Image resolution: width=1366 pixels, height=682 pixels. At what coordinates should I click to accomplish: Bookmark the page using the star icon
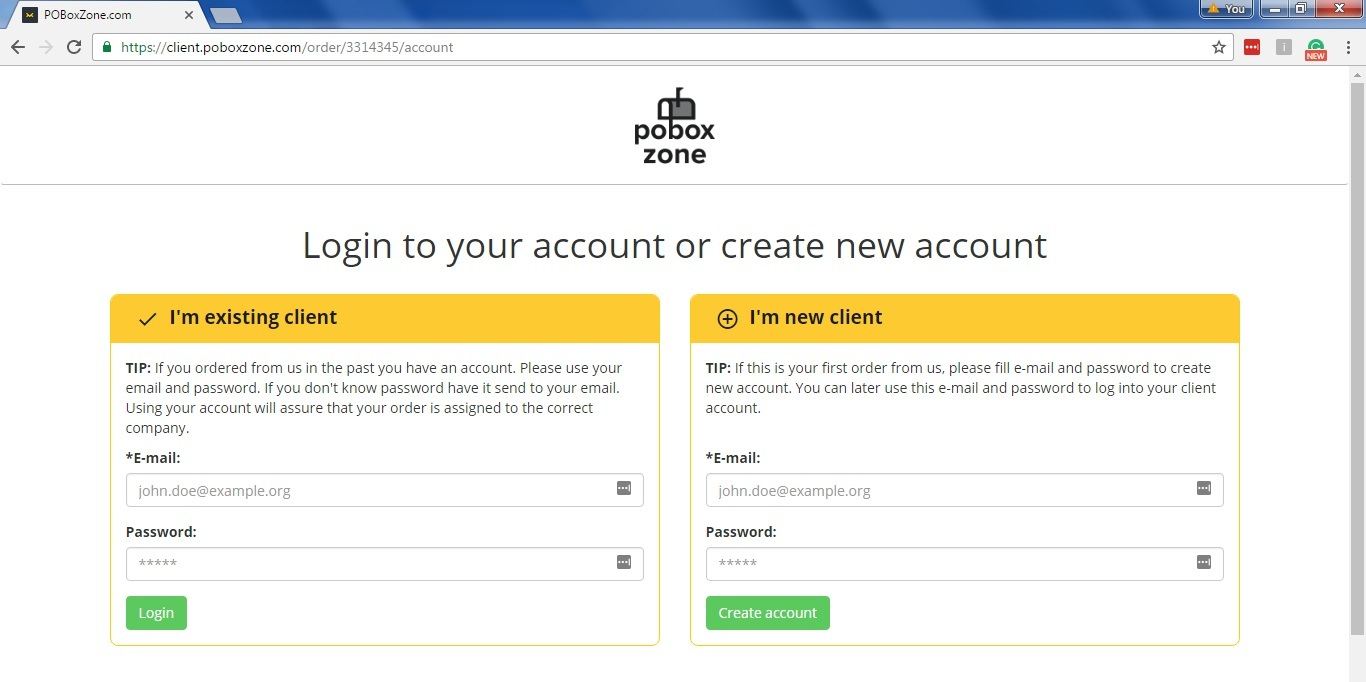pos(1219,47)
